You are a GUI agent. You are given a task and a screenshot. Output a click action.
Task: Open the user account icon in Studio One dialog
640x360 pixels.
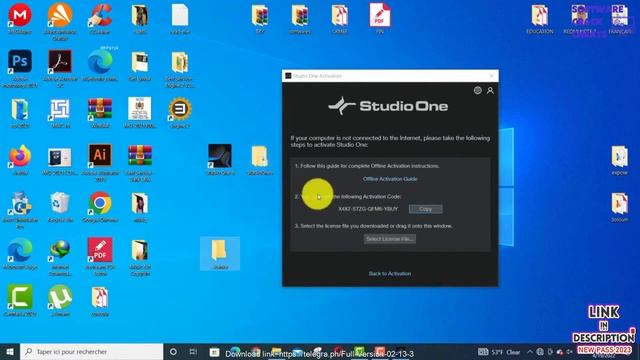tap(490, 91)
